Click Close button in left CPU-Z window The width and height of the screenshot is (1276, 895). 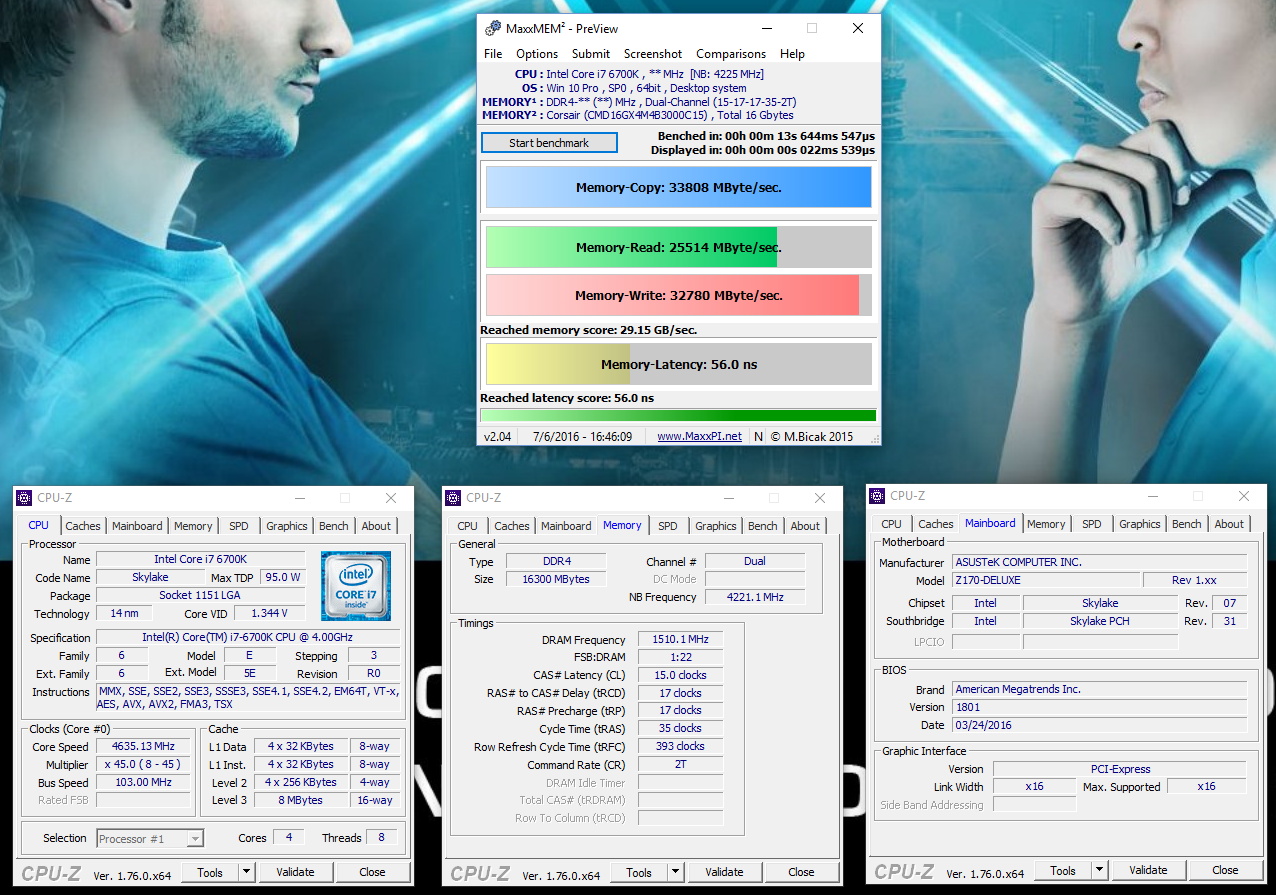[x=372, y=872]
